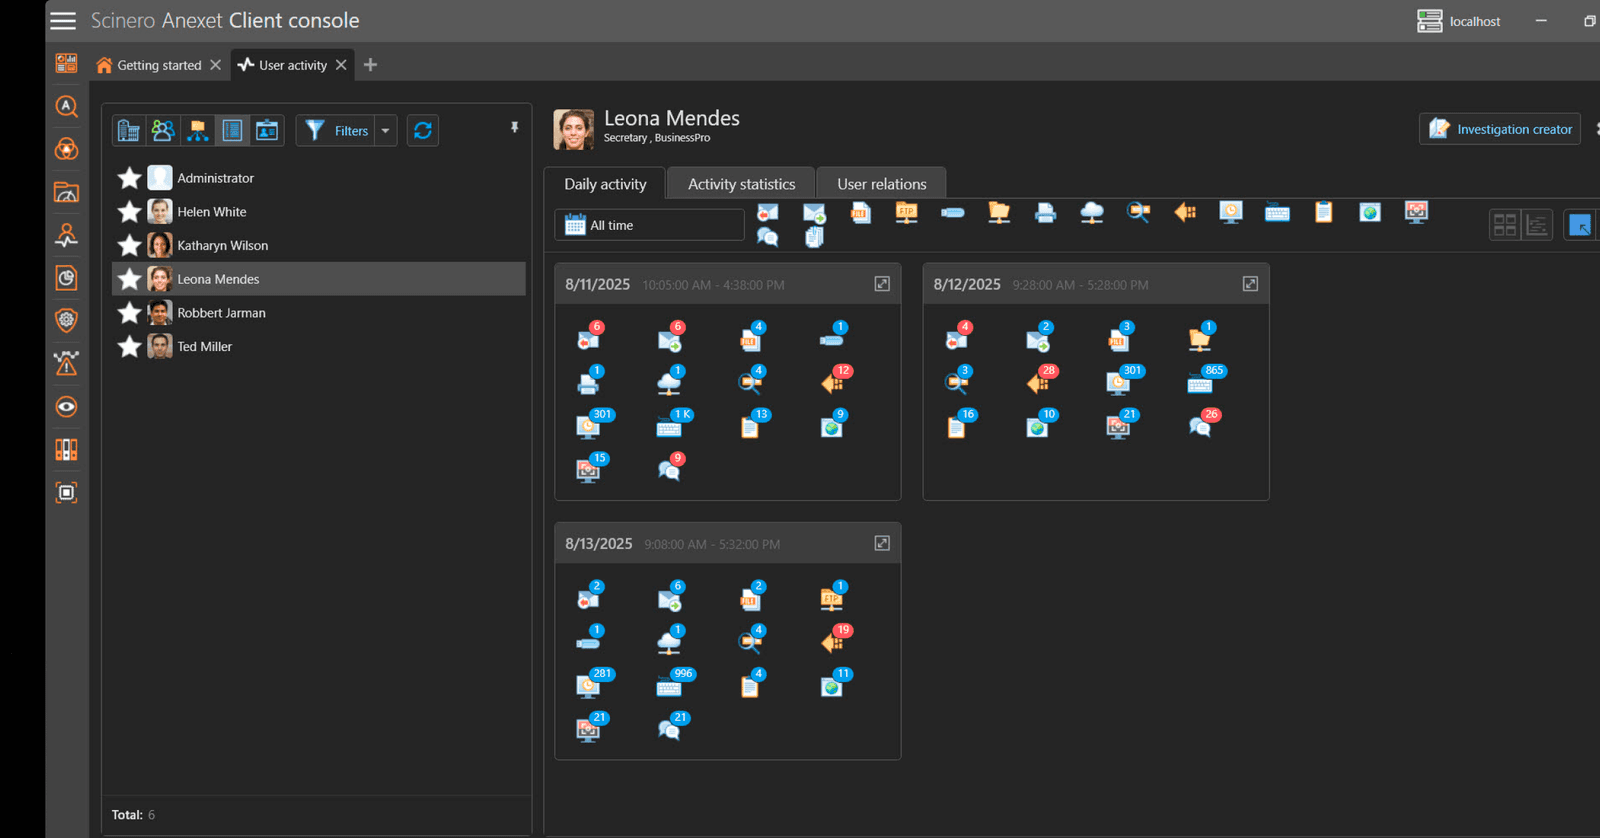The width and height of the screenshot is (1600, 838).
Task: Filter by USB drive activity icon
Action: 952,212
